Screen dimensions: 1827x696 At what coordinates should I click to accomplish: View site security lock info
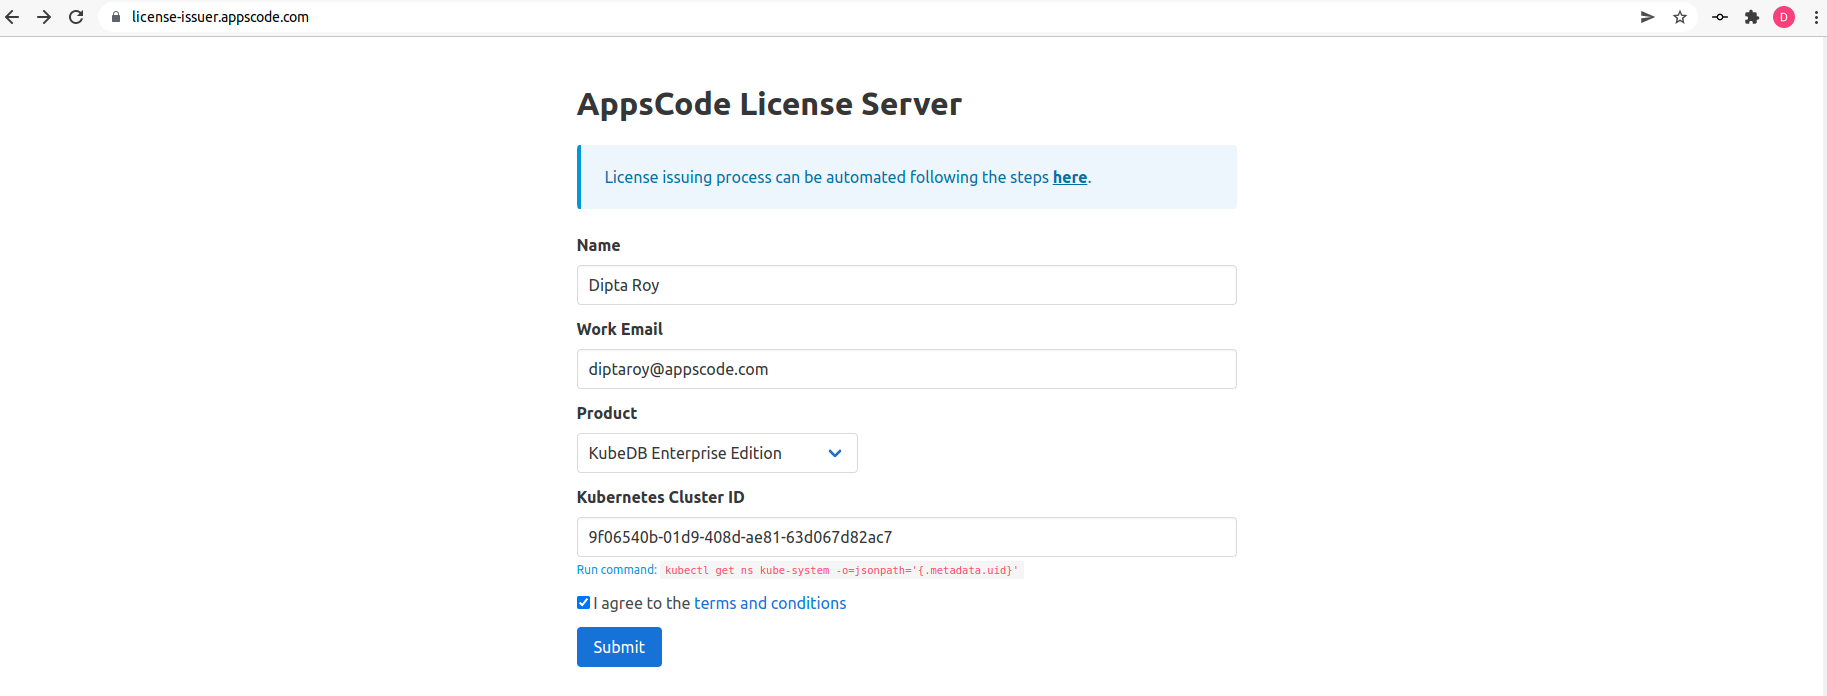point(116,17)
